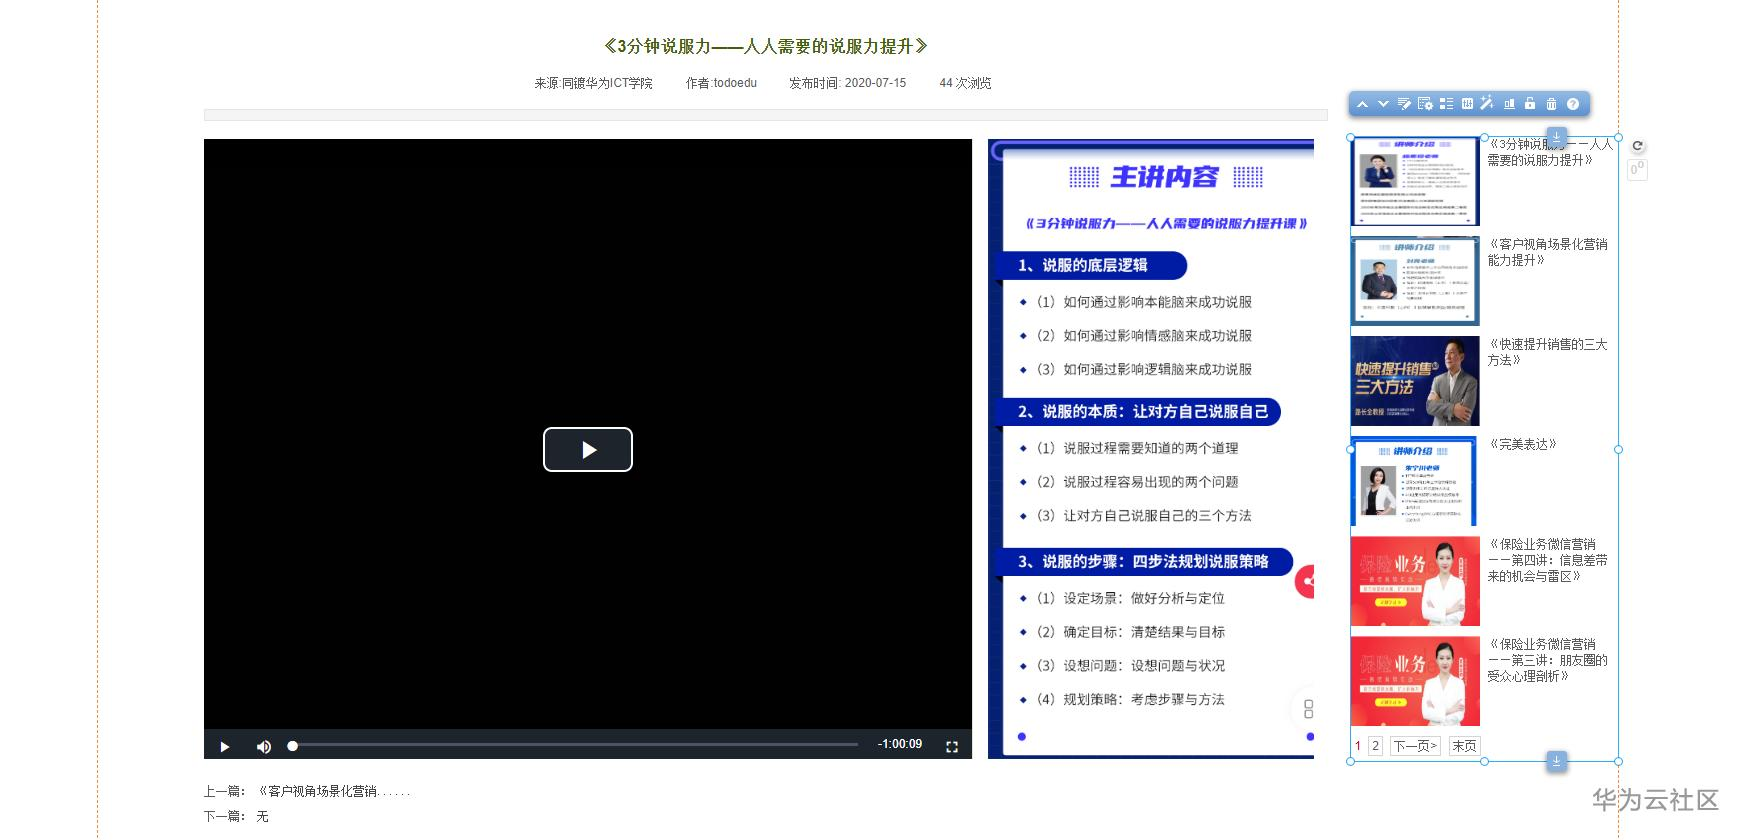This screenshot has width=1739, height=840.
Task: Click the 下一篇 next article label
Action: coord(224,816)
